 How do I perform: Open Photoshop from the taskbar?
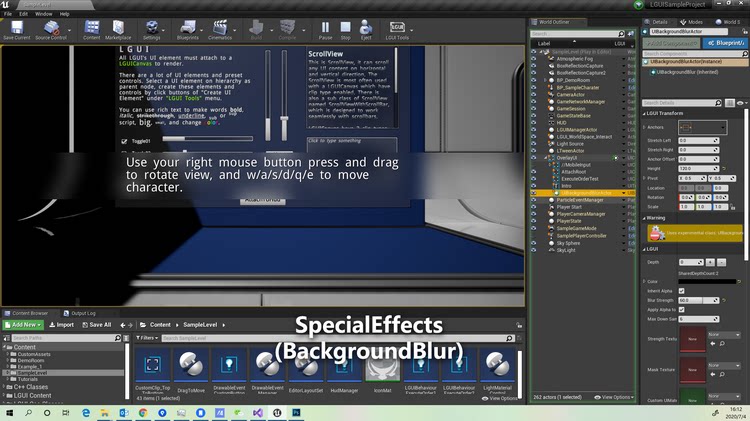296,412
